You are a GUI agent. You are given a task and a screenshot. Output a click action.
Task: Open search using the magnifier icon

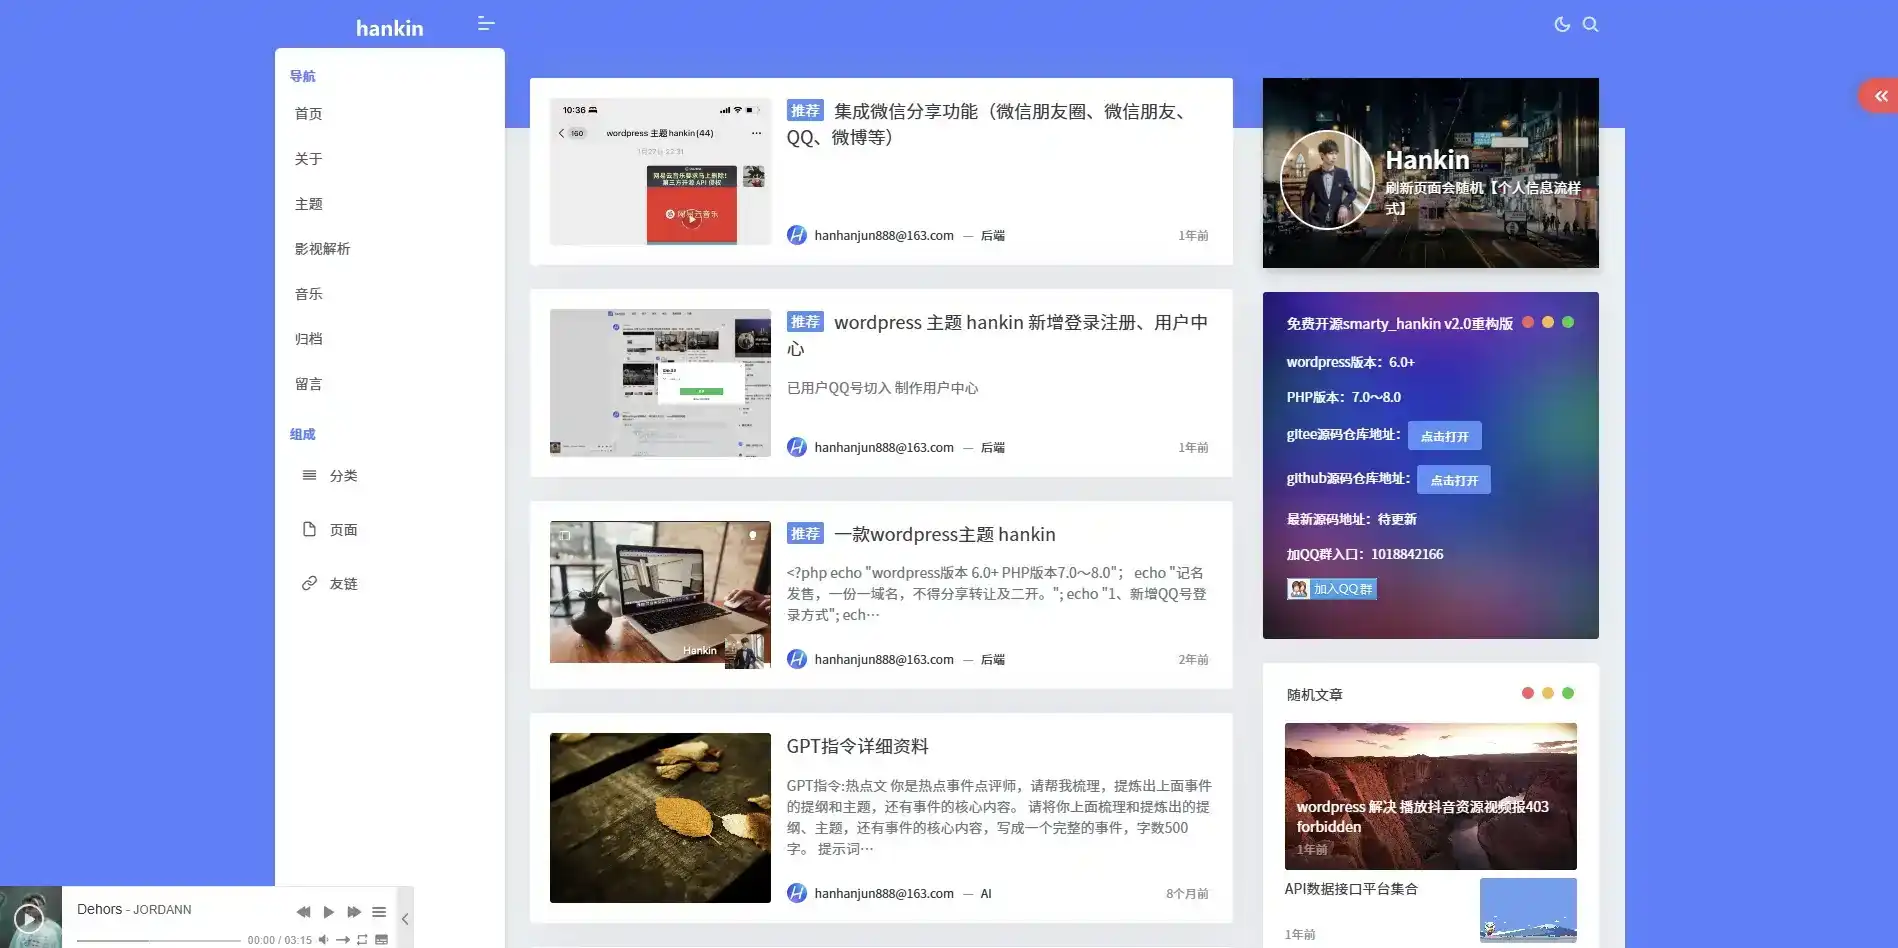coord(1590,24)
